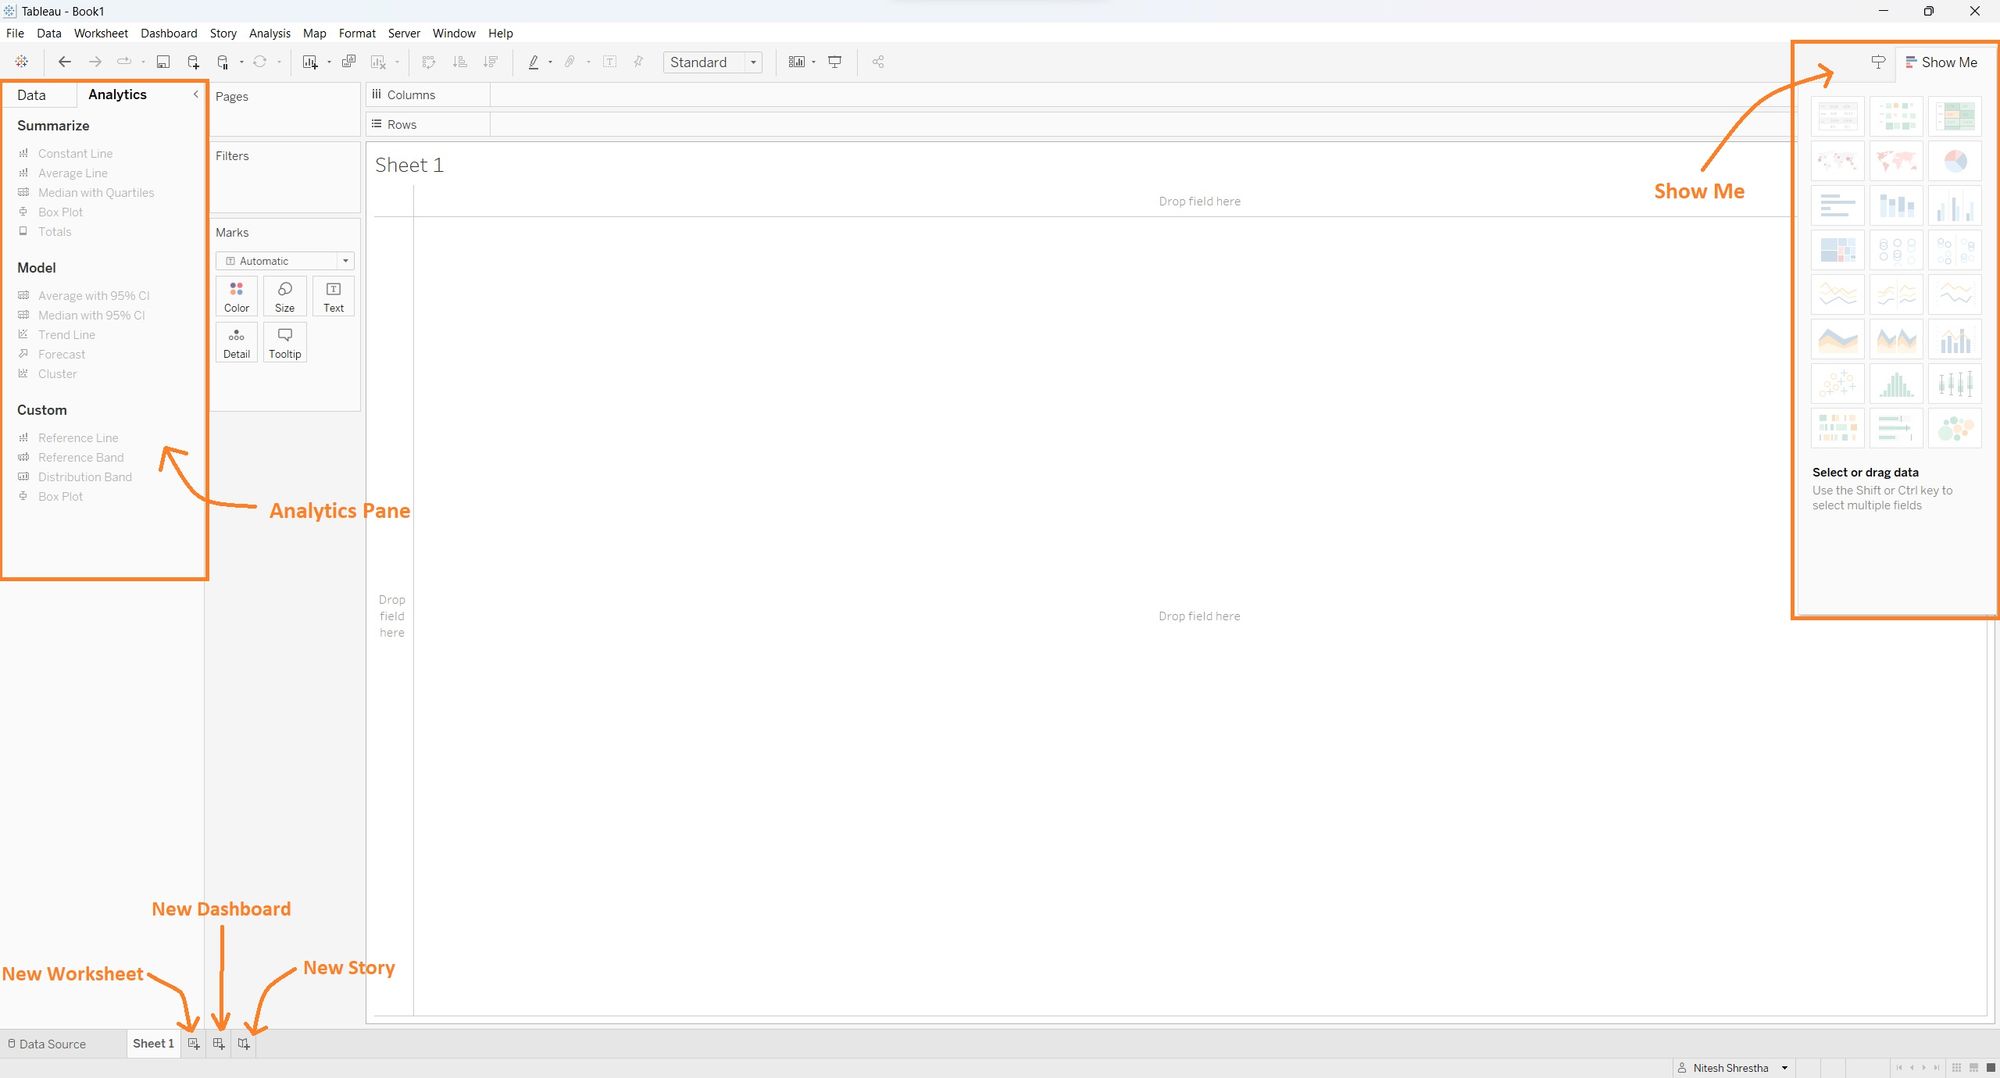
Task: Open the Standard fit view dropdown
Action: (x=713, y=62)
